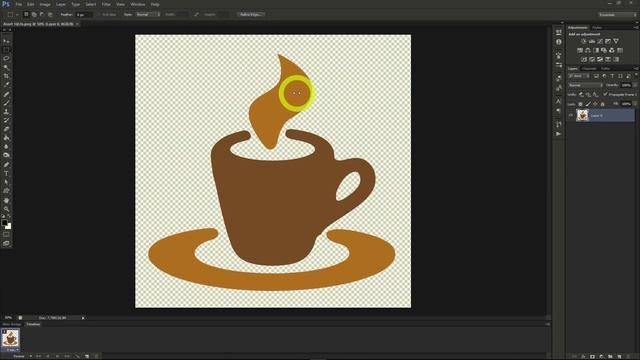The width and height of the screenshot is (640, 360).
Task: Select the Pen tool
Action: (6, 165)
